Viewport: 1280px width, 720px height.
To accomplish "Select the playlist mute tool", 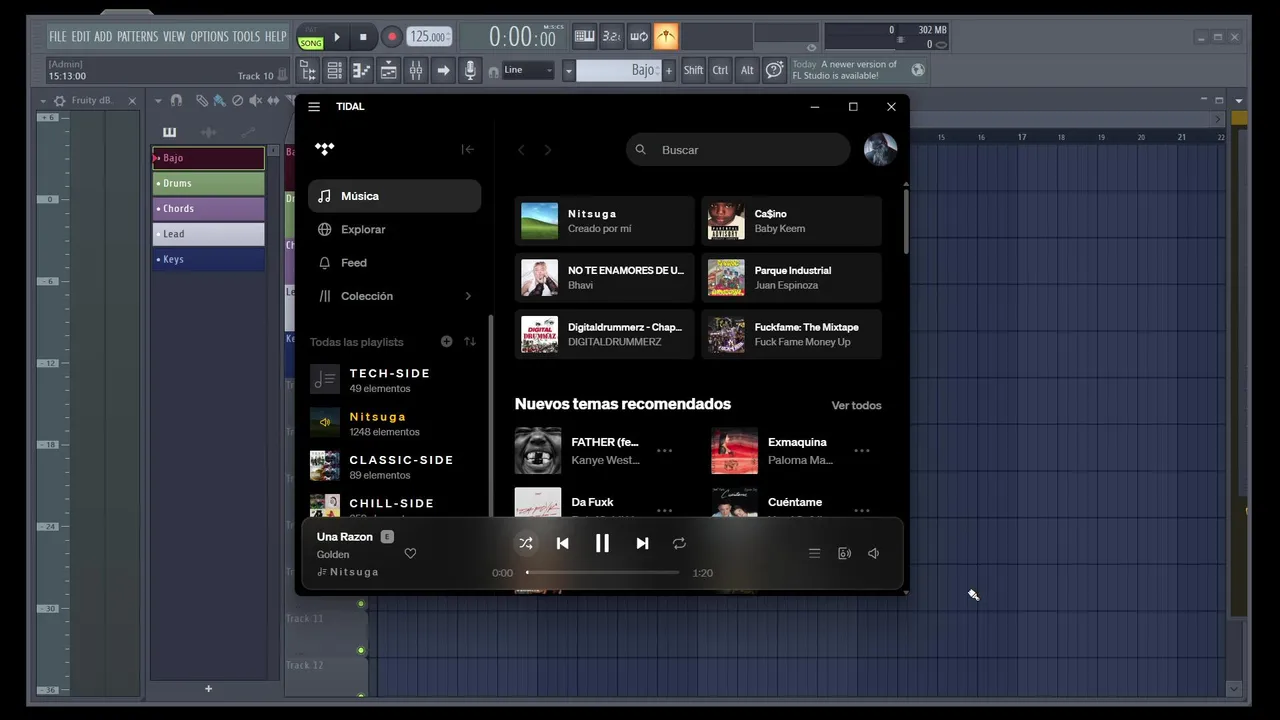I will pyautogui.click(x=255, y=100).
